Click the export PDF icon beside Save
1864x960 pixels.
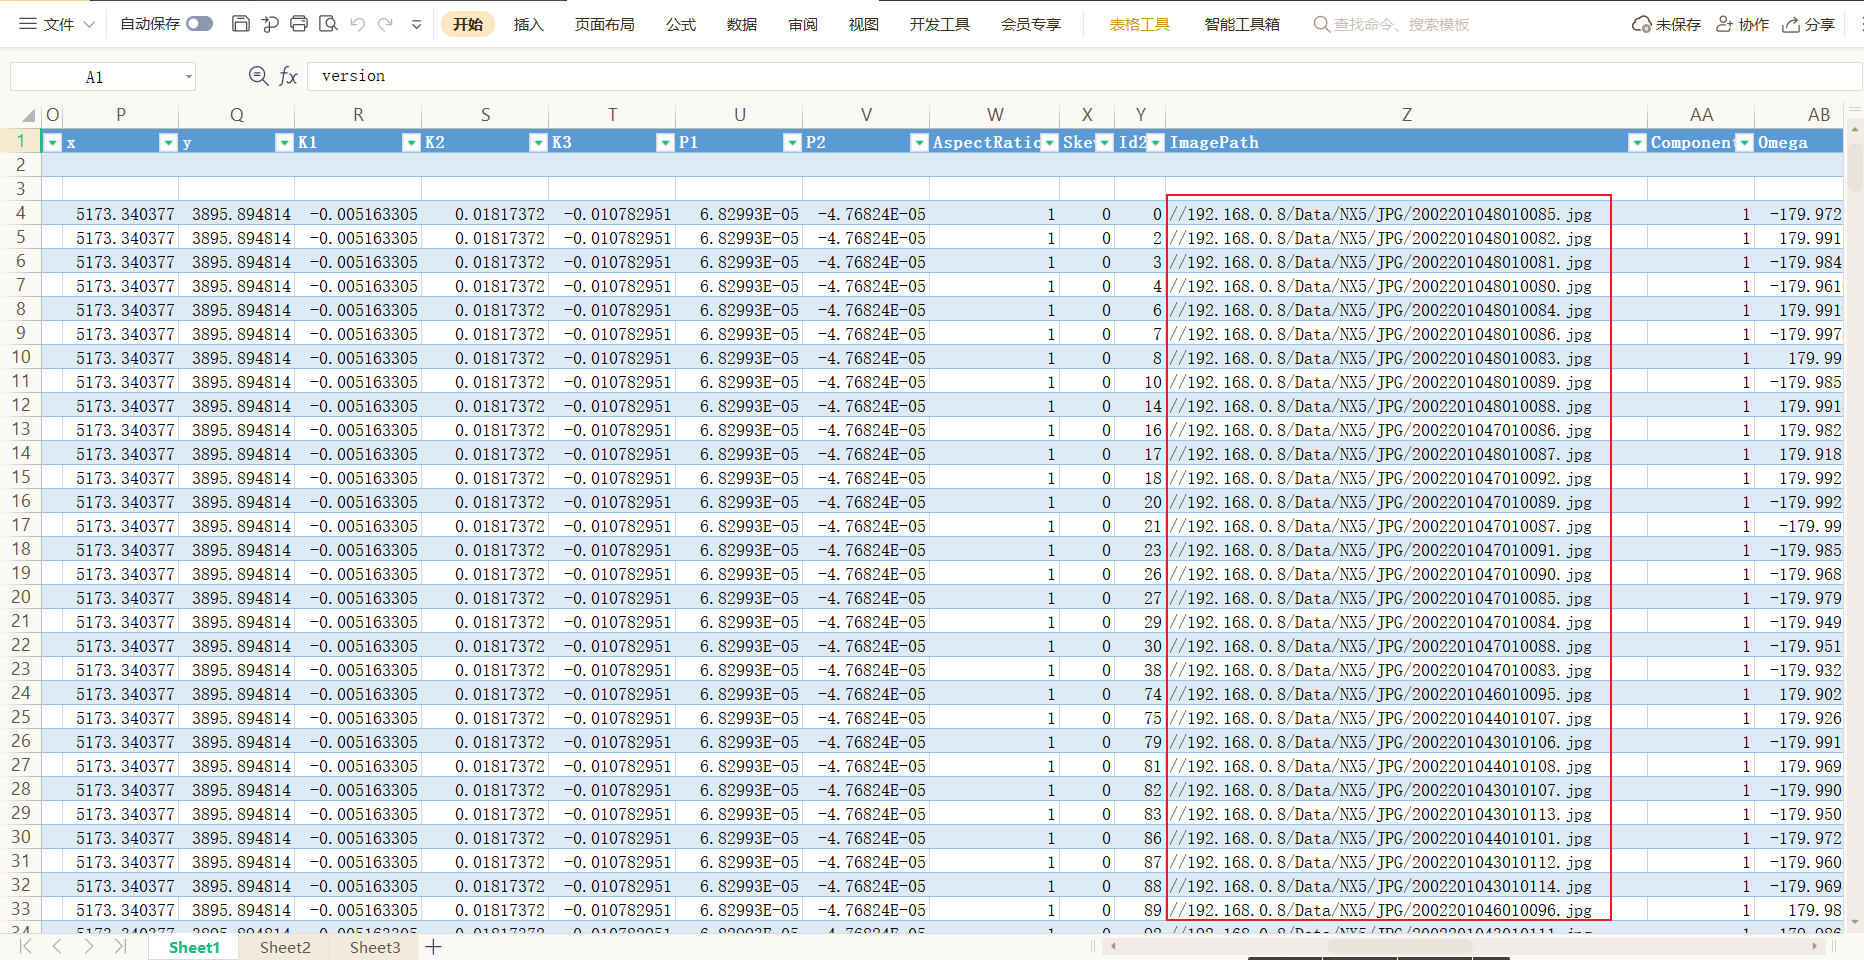click(x=269, y=24)
